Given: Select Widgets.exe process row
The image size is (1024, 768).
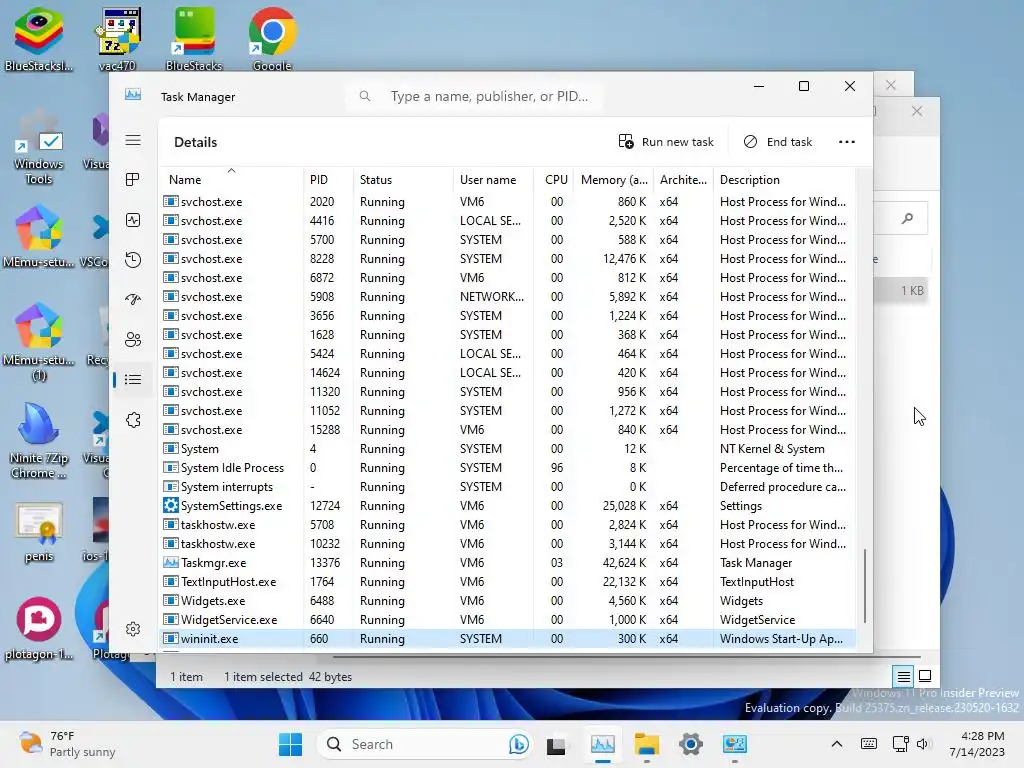Looking at the screenshot, I should pyautogui.click(x=507, y=600).
